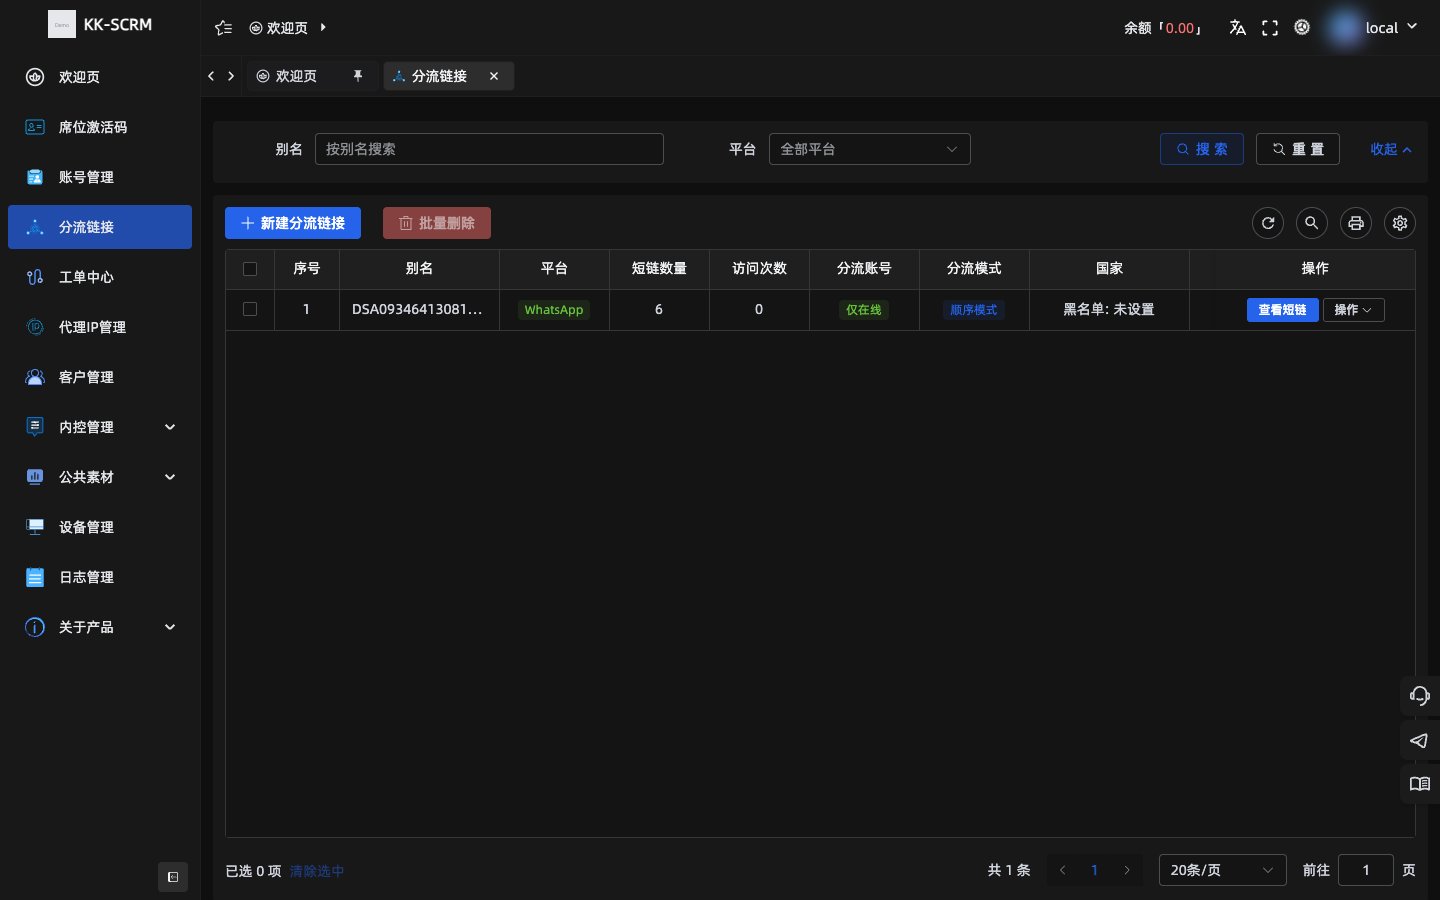Click the 顺序模式 tag
This screenshot has width=1440, height=900.
[x=974, y=310]
